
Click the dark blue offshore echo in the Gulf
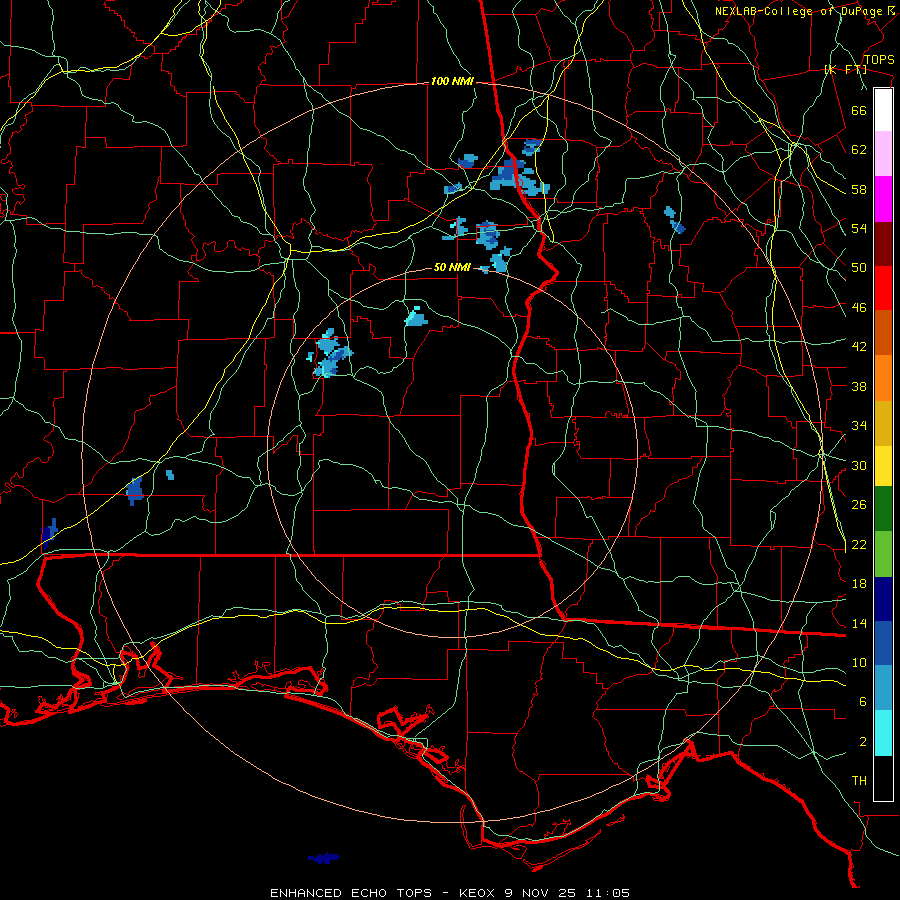point(324,858)
